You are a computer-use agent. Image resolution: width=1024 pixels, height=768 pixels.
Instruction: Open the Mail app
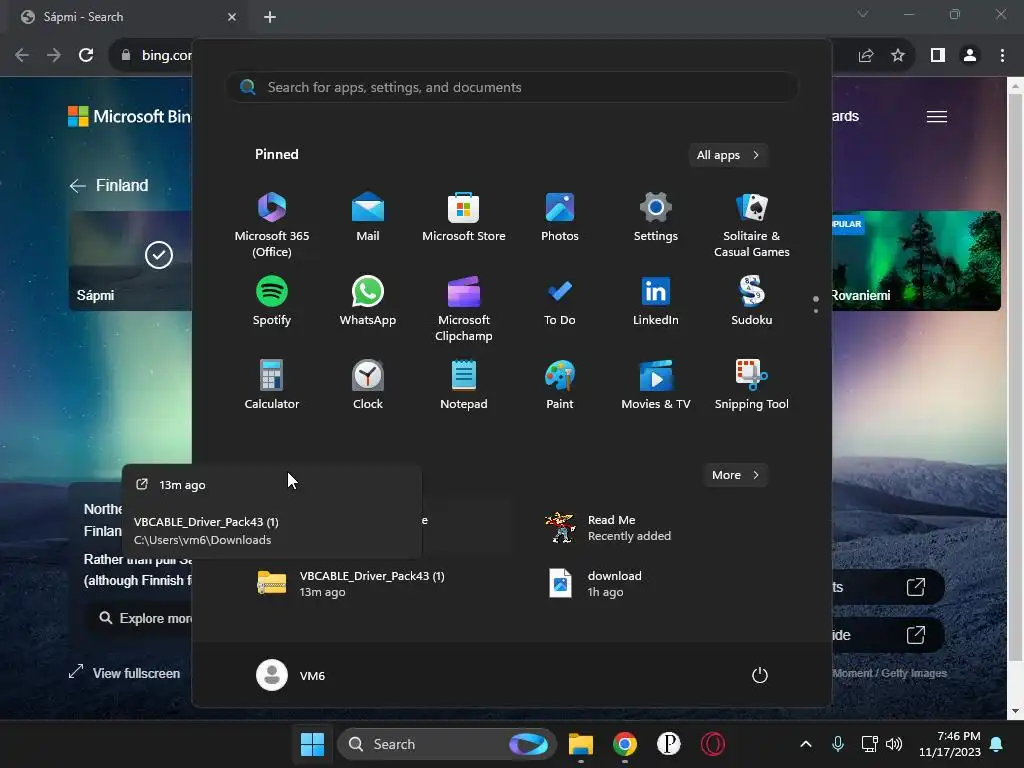[368, 217]
